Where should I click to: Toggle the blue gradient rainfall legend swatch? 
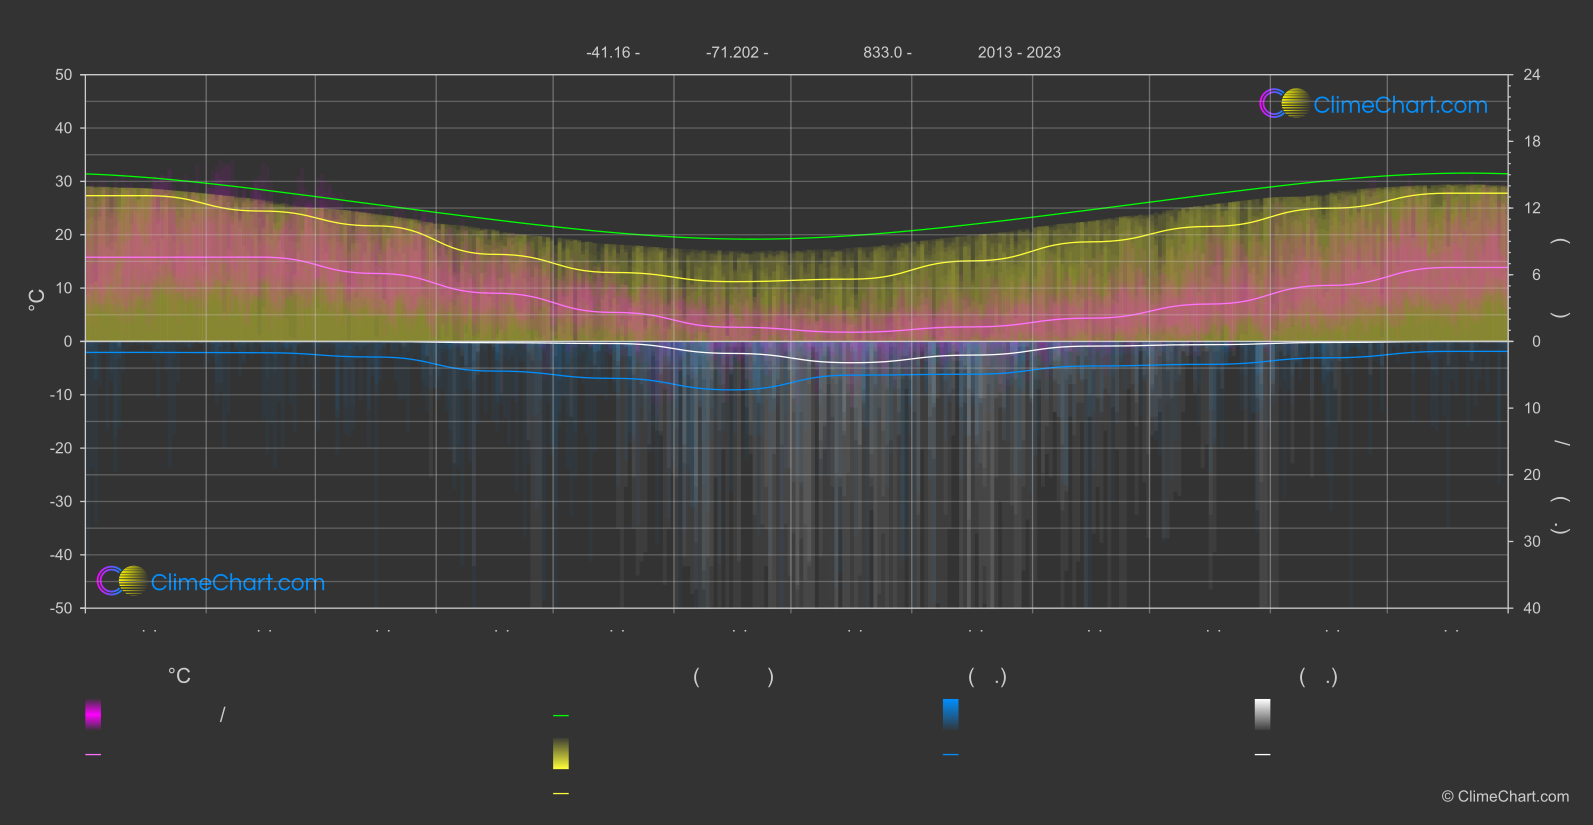(x=951, y=714)
